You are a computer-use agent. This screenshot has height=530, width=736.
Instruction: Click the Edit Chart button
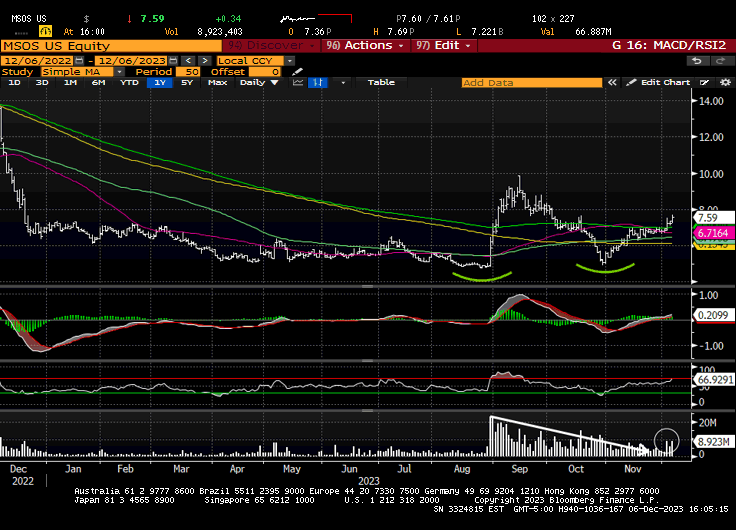(x=659, y=83)
